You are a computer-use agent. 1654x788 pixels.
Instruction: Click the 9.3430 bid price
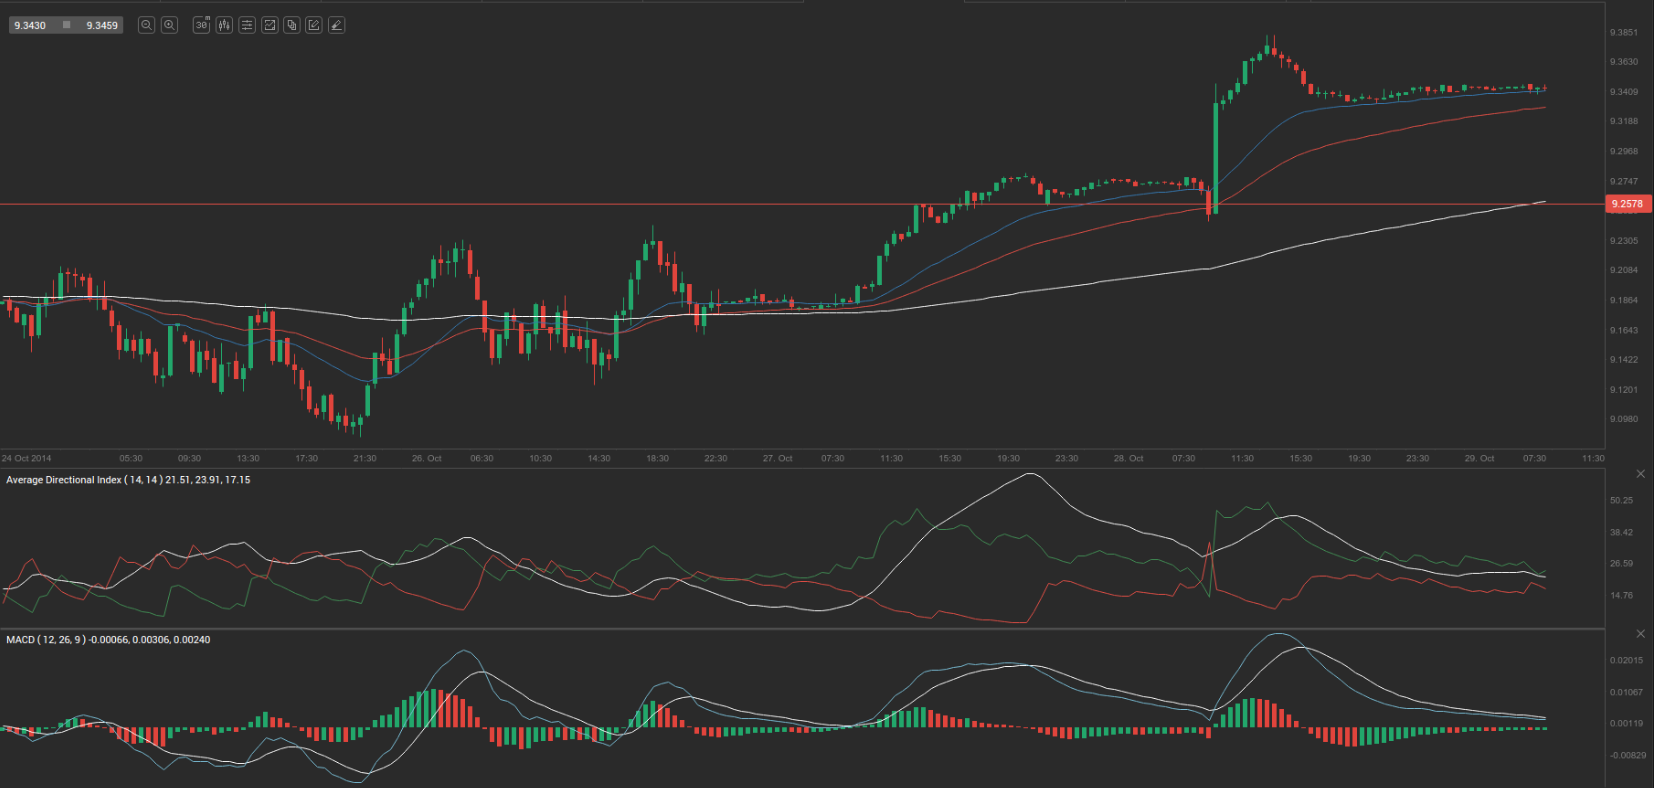[x=30, y=25]
